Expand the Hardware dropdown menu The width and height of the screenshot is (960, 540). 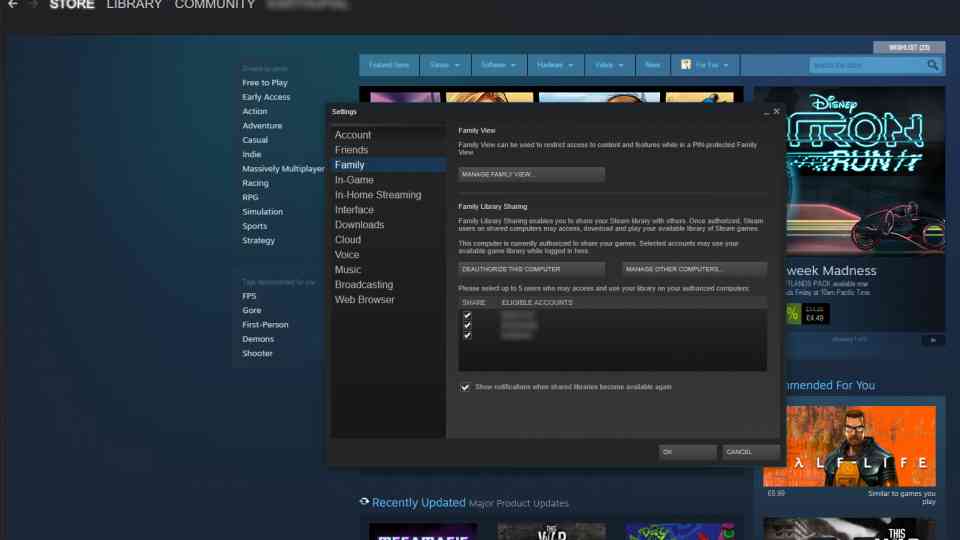[555, 65]
